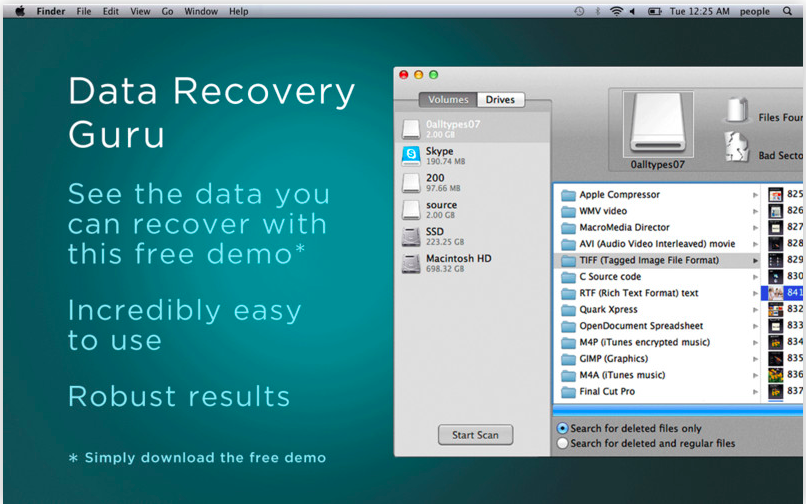Image resolution: width=806 pixels, height=504 pixels.
Task: Select the RTF (Rich Text Format) text row
Action: coord(657,293)
